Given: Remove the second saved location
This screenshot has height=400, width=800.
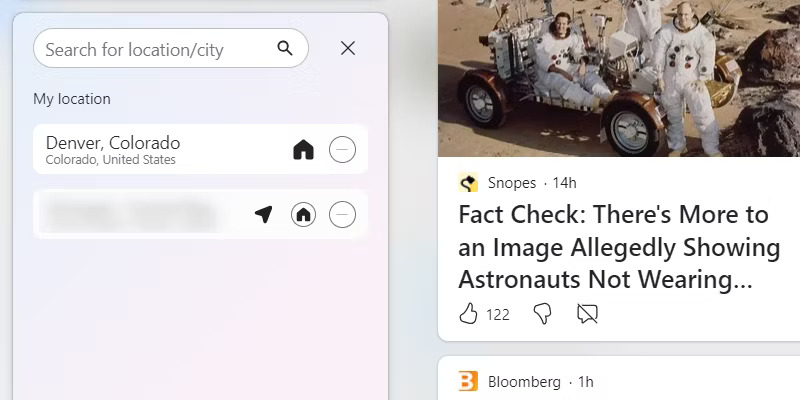Looking at the screenshot, I should (x=342, y=214).
